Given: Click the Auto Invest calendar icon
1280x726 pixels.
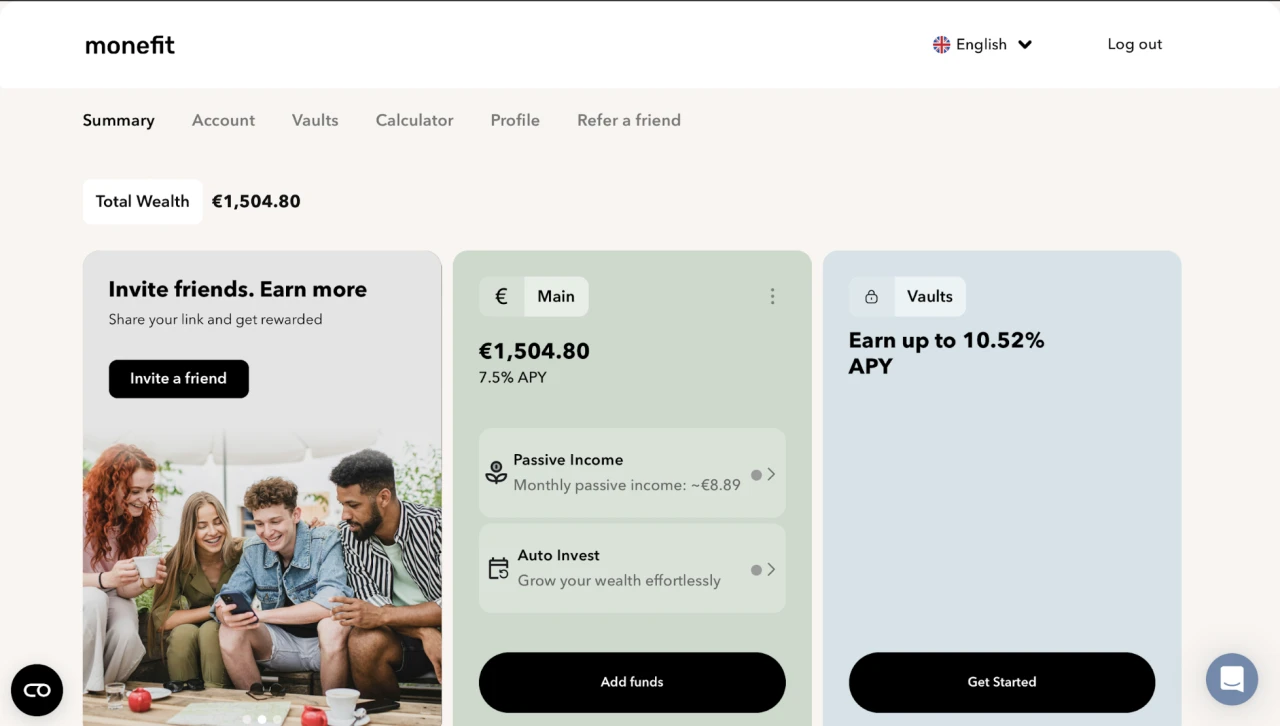Looking at the screenshot, I should pyautogui.click(x=498, y=568).
